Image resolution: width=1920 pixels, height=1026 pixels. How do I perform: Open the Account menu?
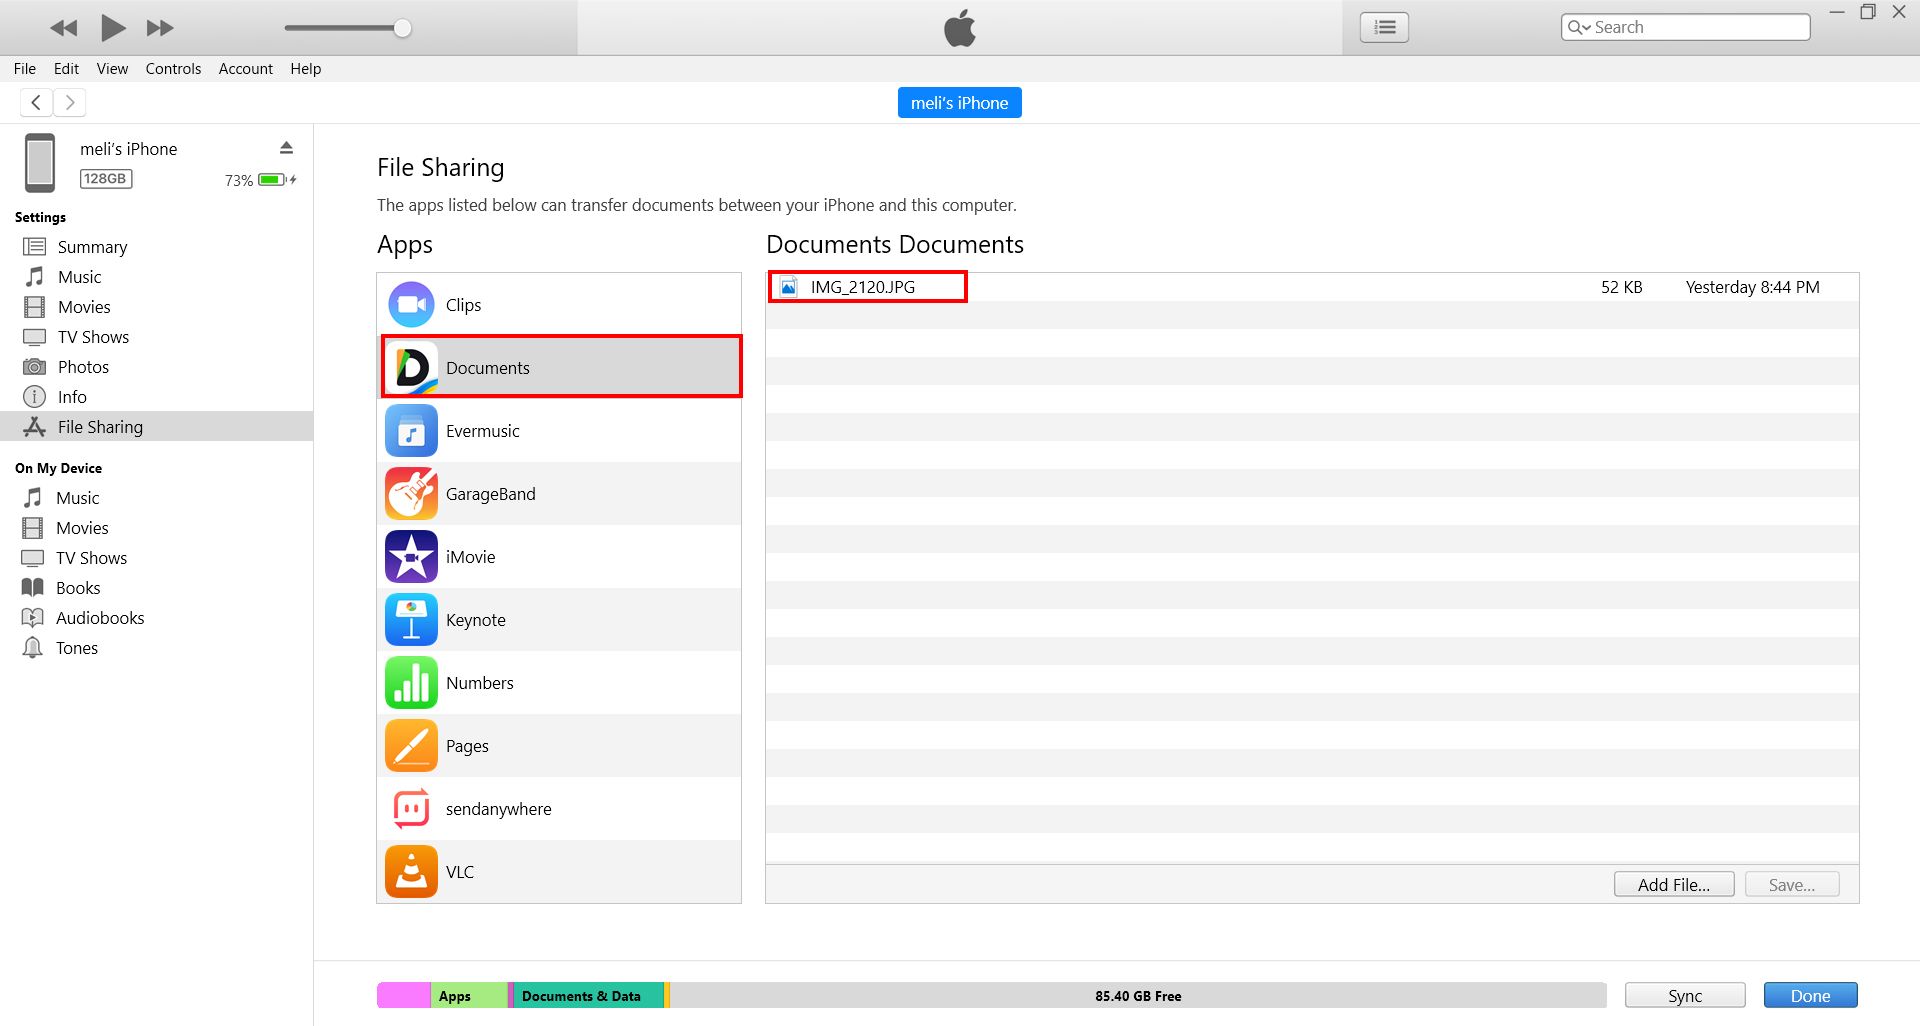coord(246,68)
